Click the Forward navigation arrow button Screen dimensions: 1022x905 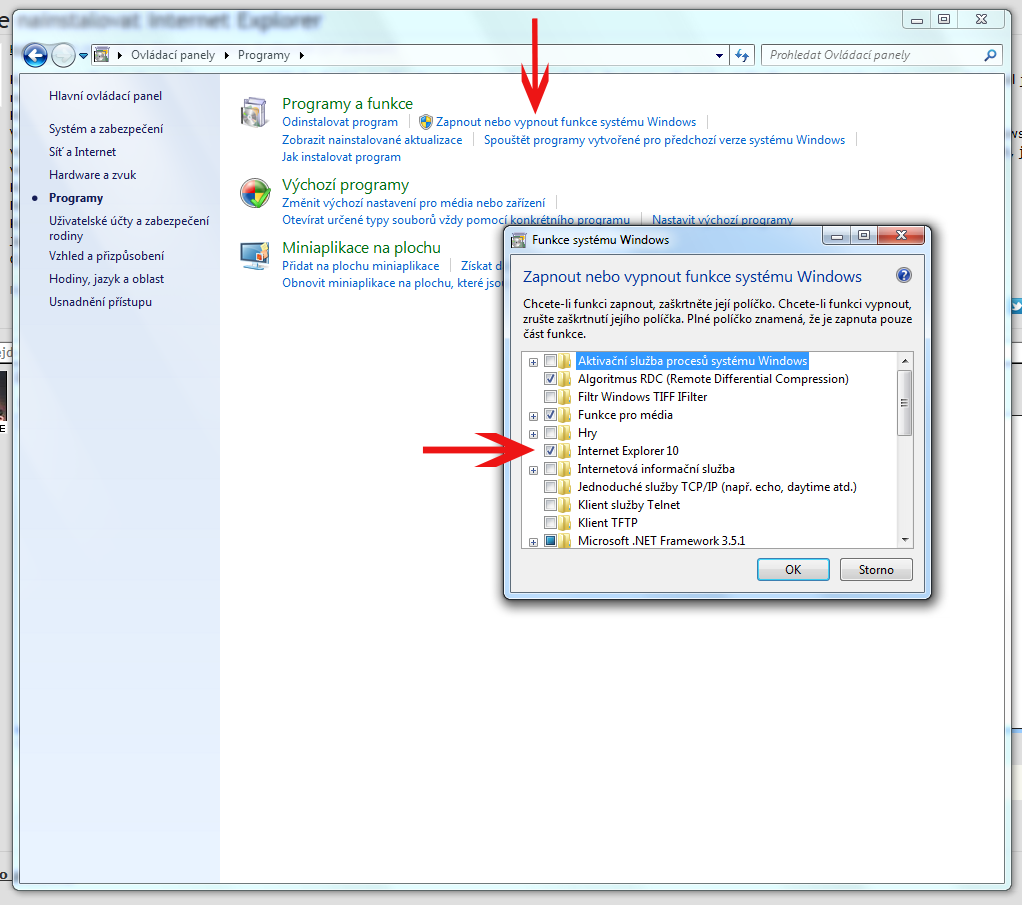[x=63, y=55]
